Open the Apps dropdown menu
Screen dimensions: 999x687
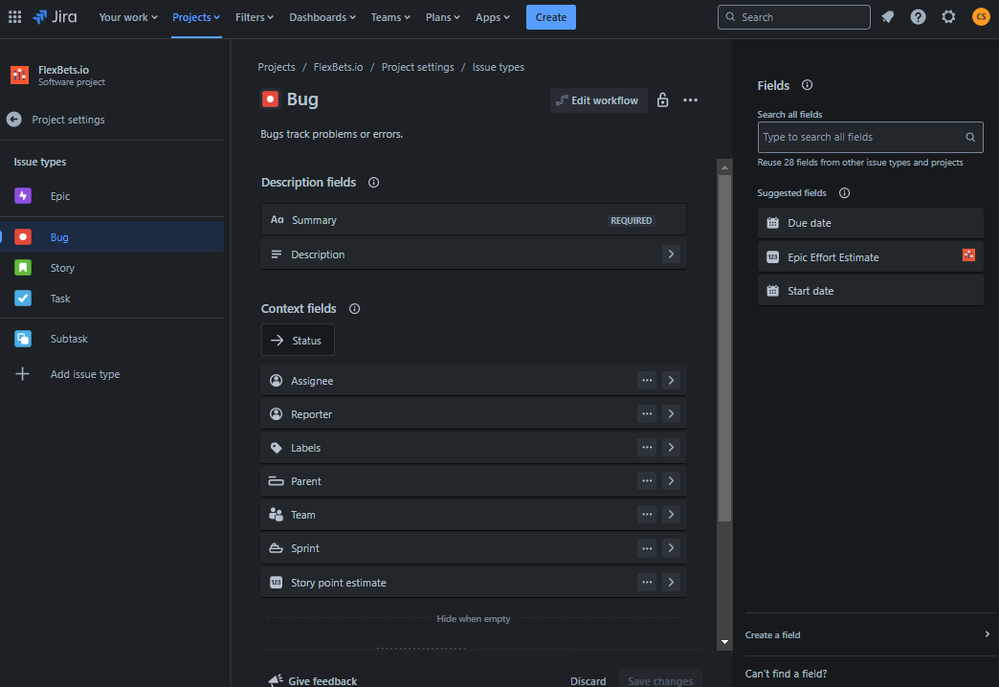(x=492, y=17)
